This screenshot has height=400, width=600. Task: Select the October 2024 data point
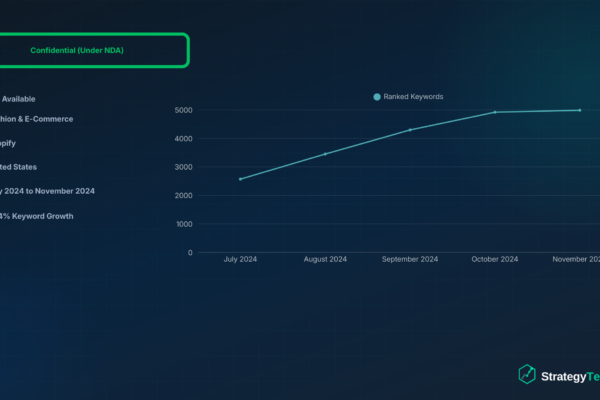495,112
